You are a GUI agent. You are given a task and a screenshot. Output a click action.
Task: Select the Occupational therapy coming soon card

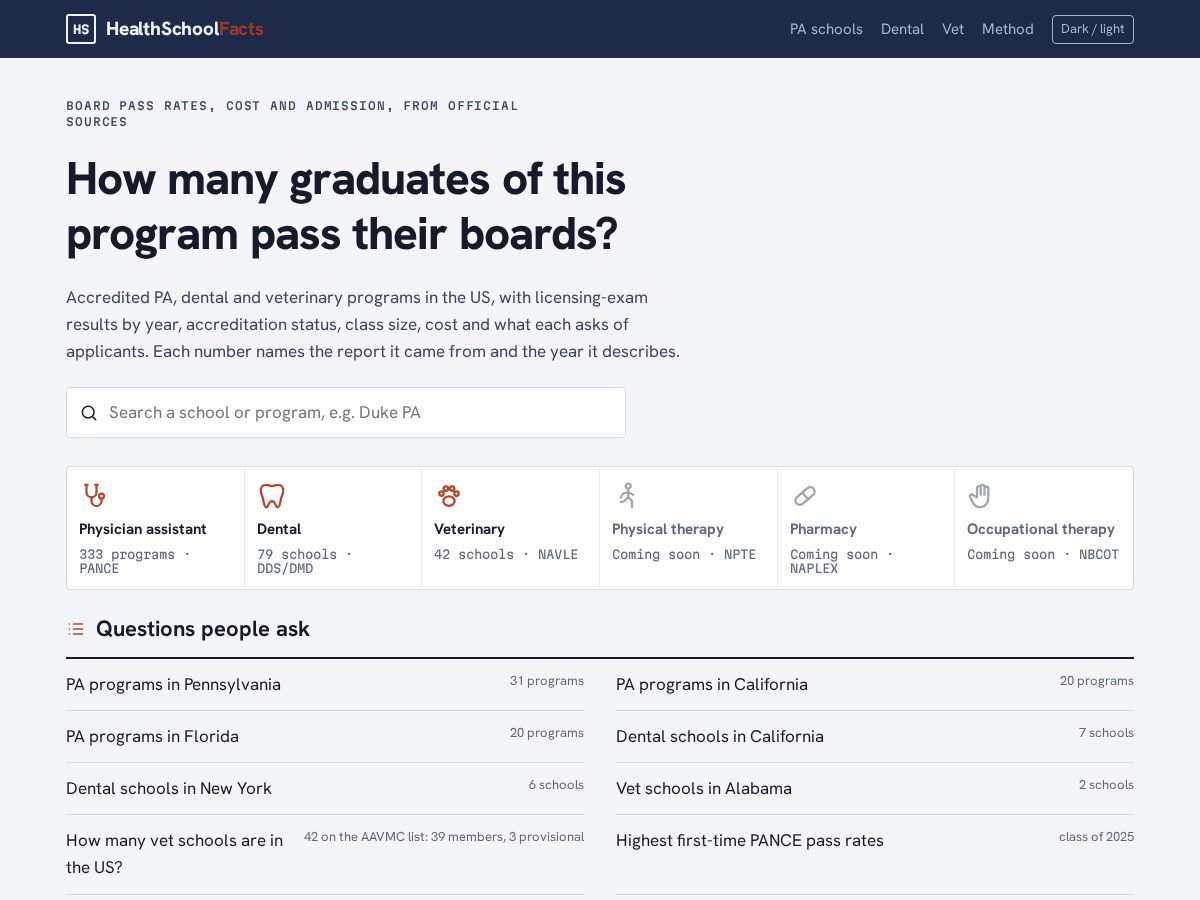pyautogui.click(x=1044, y=528)
